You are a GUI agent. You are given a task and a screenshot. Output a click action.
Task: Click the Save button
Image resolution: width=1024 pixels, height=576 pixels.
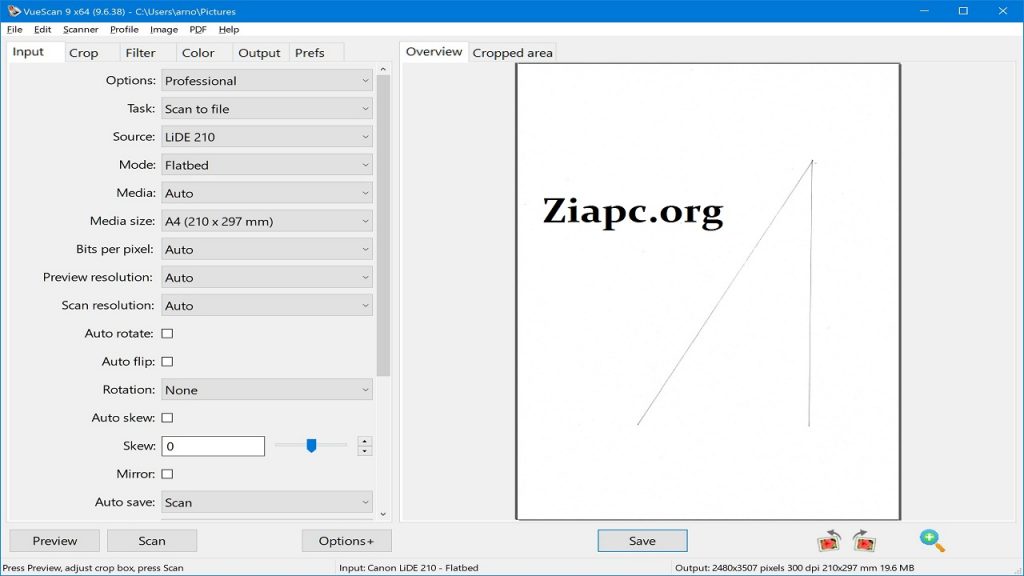click(x=642, y=541)
